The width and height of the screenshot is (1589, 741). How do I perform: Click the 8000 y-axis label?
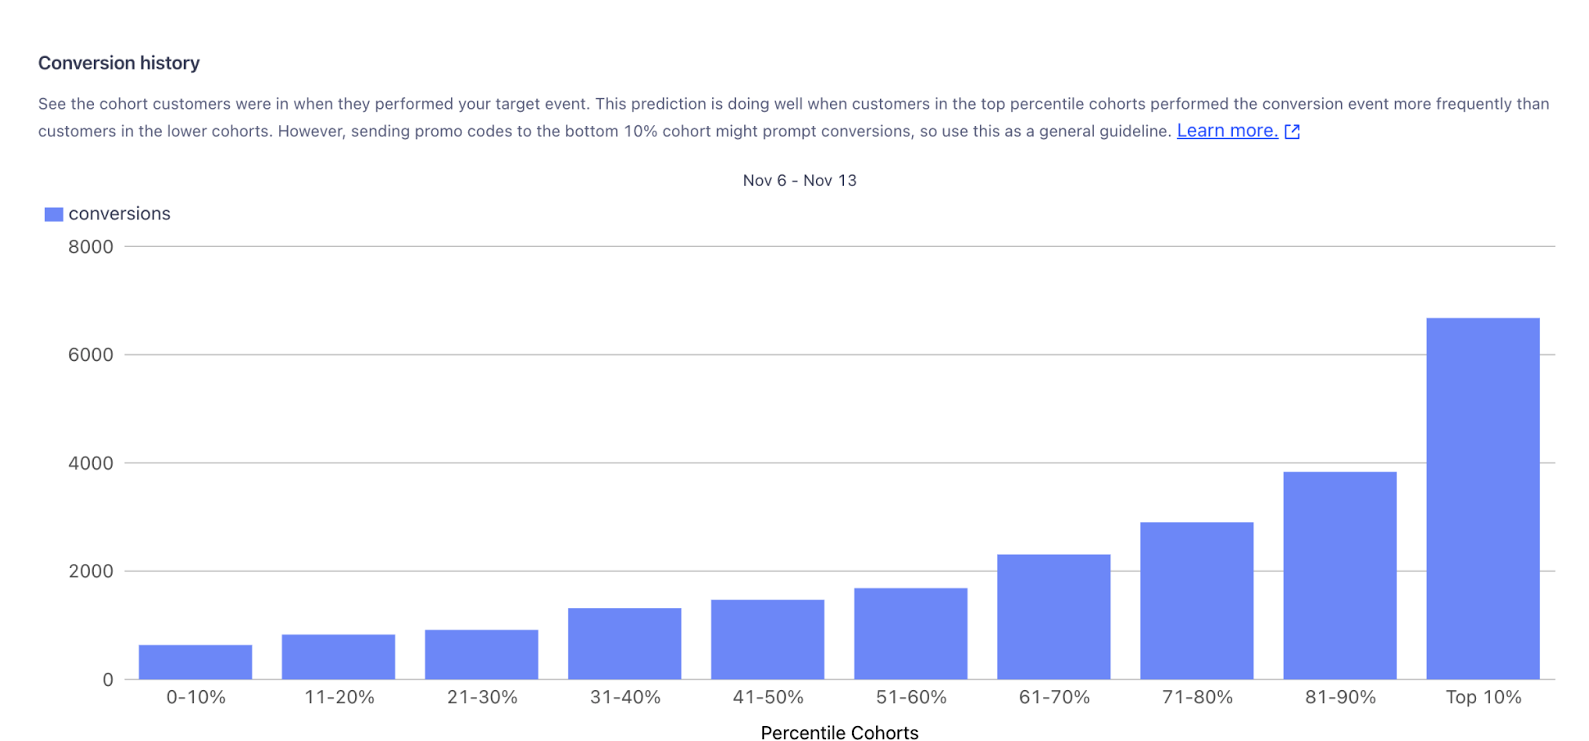(91, 247)
